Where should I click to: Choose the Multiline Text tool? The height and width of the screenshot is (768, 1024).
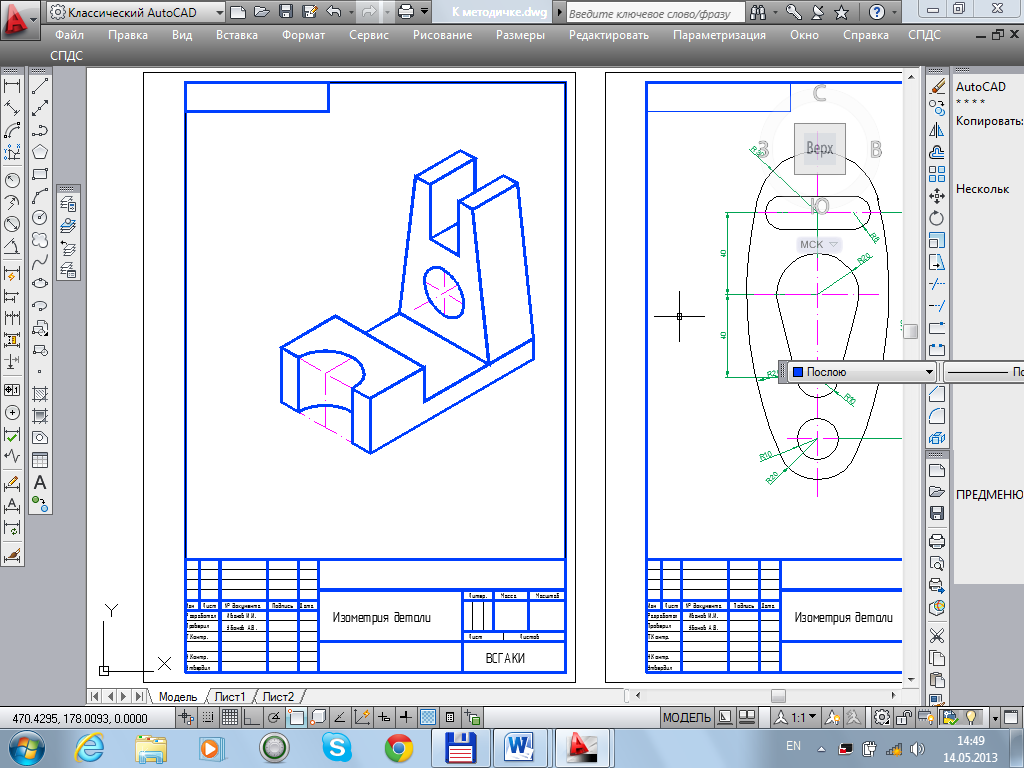click(x=40, y=483)
